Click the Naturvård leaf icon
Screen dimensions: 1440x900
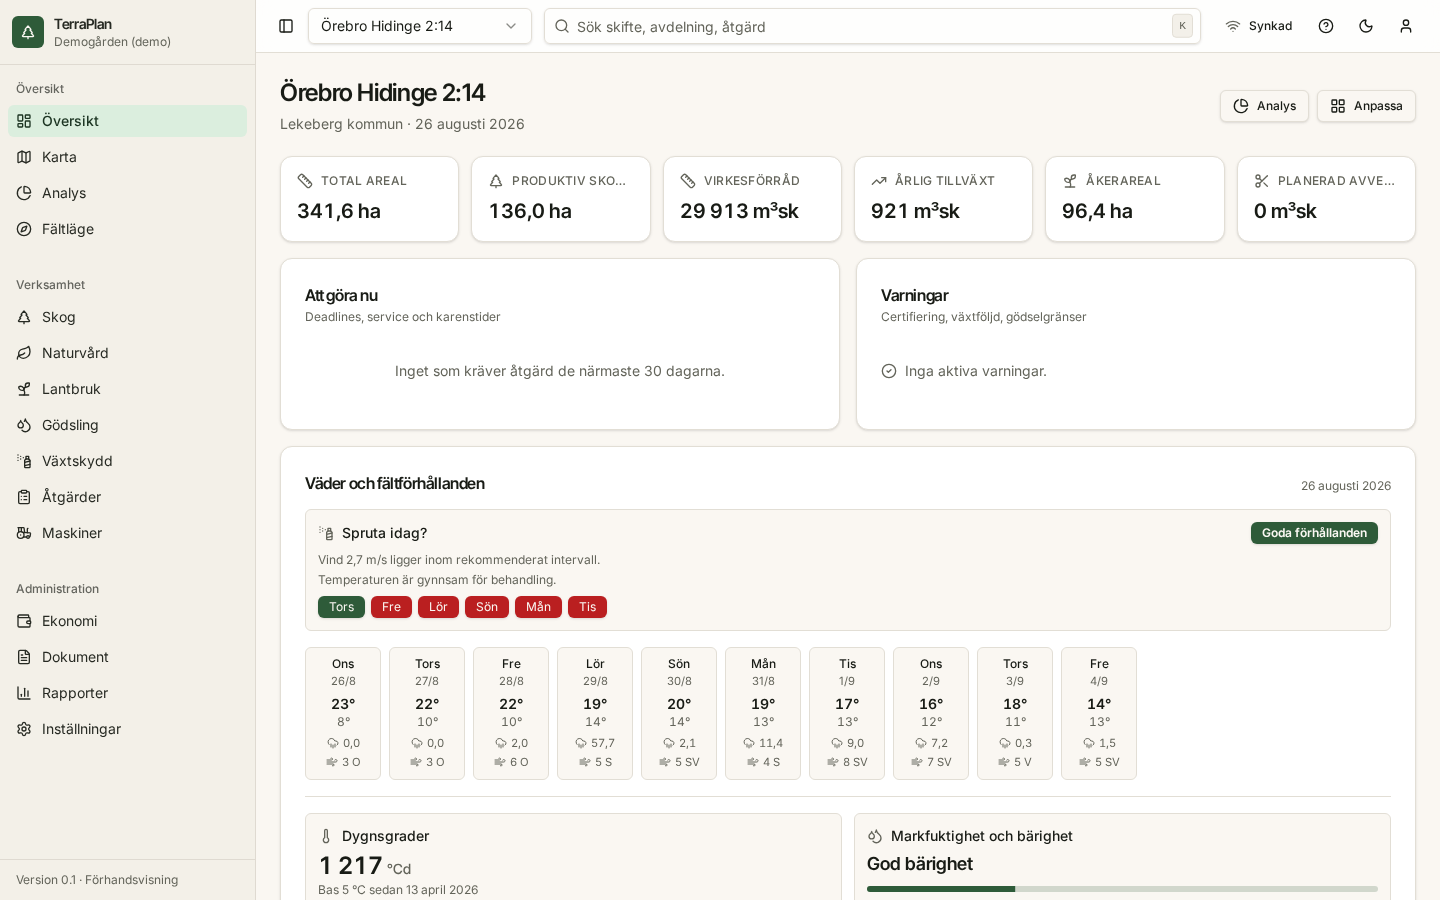pos(24,353)
